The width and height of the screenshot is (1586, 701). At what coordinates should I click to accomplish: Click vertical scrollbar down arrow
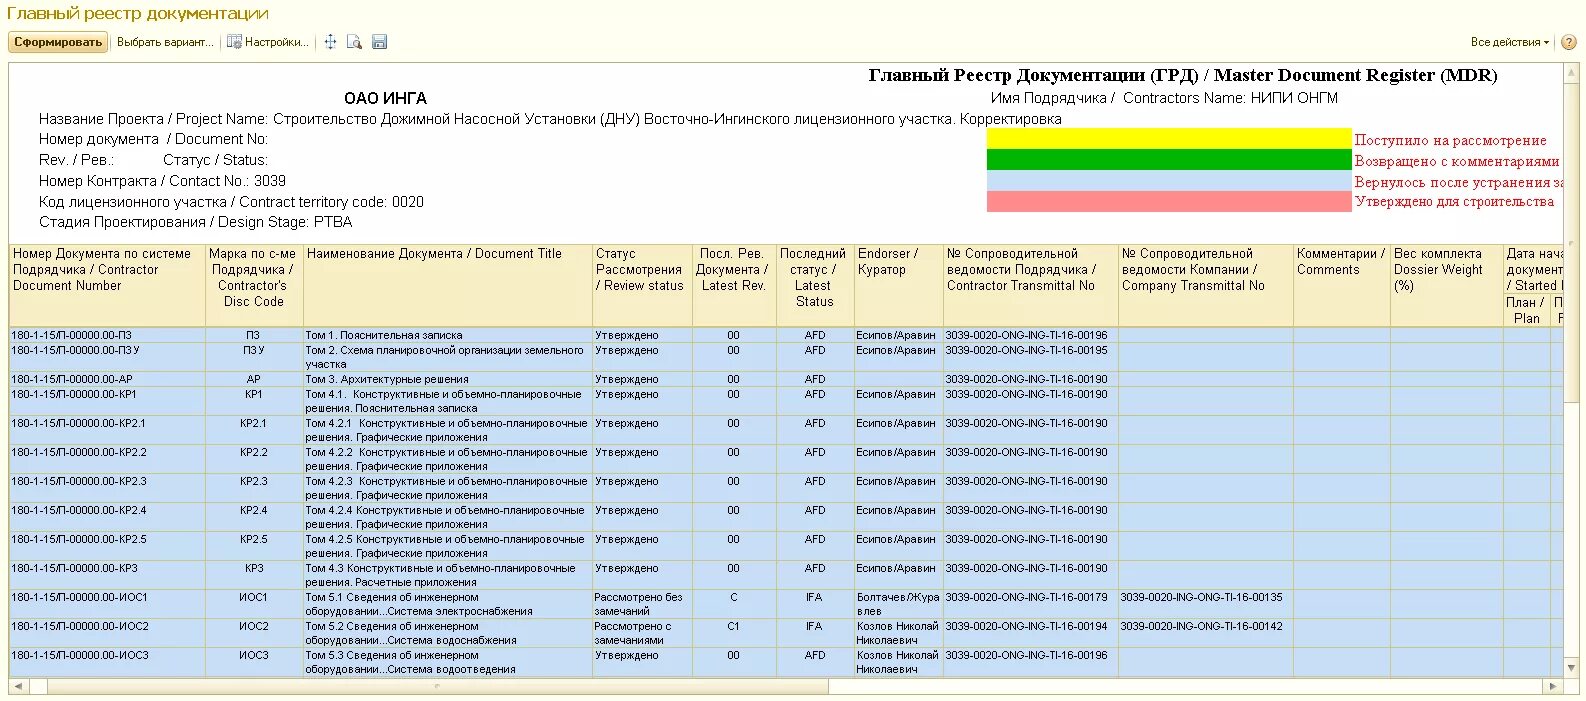[x=1572, y=668]
